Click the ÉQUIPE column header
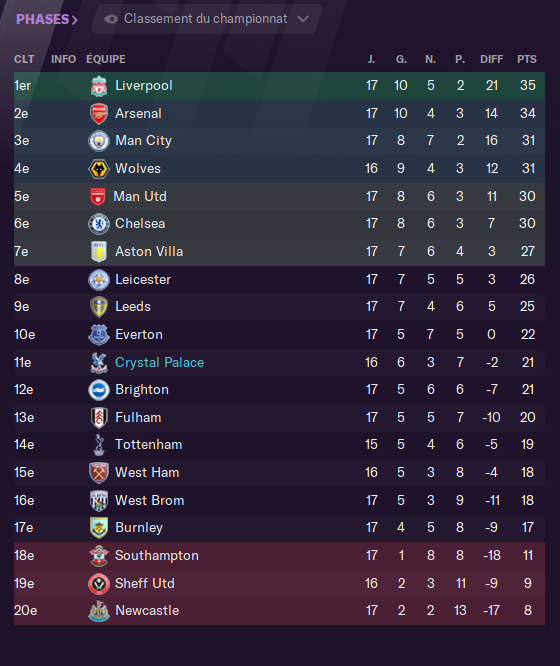560x666 pixels. 106,59
